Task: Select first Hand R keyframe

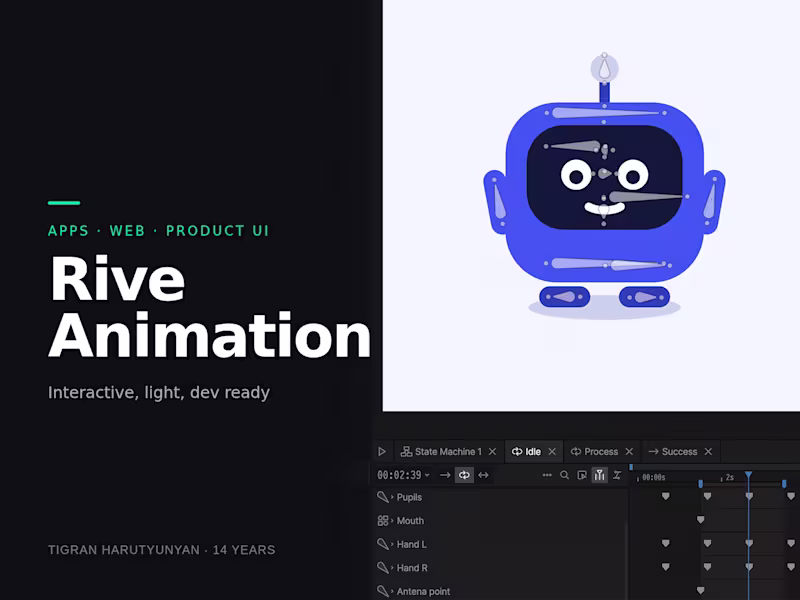Action: [665, 567]
